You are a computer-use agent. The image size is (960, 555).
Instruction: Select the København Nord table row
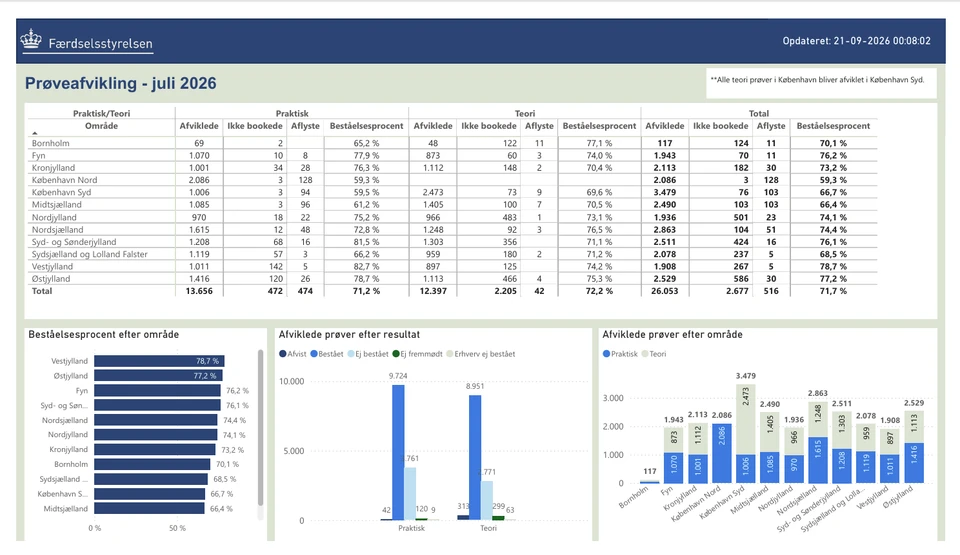pos(452,180)
